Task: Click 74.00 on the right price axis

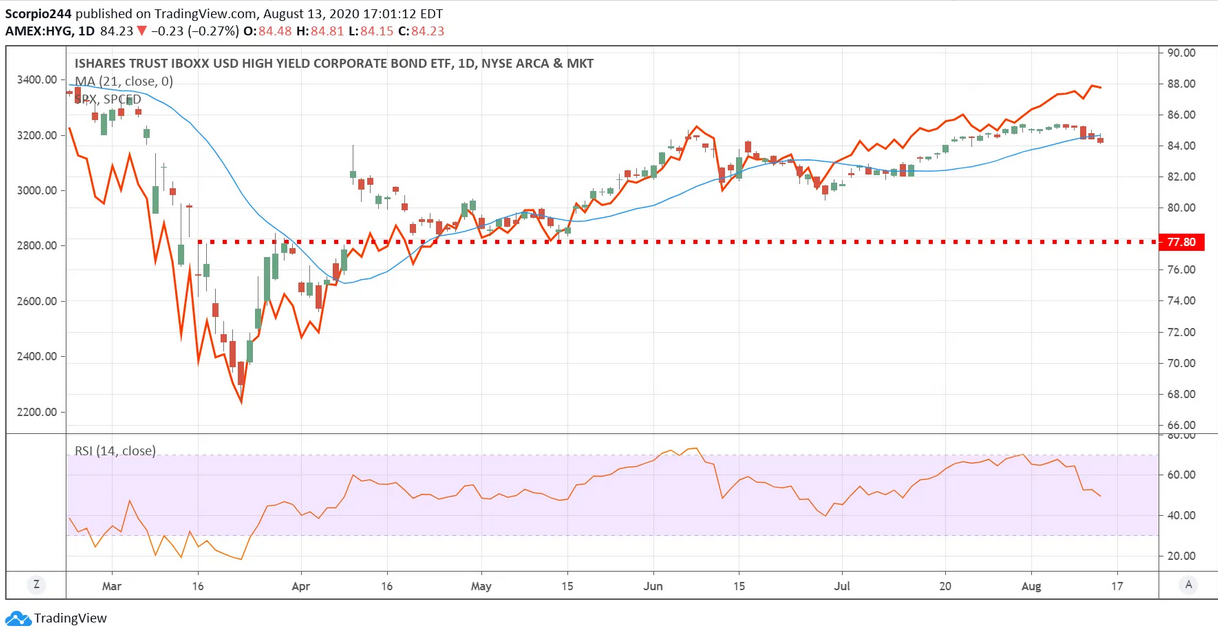Action: 1181,301
